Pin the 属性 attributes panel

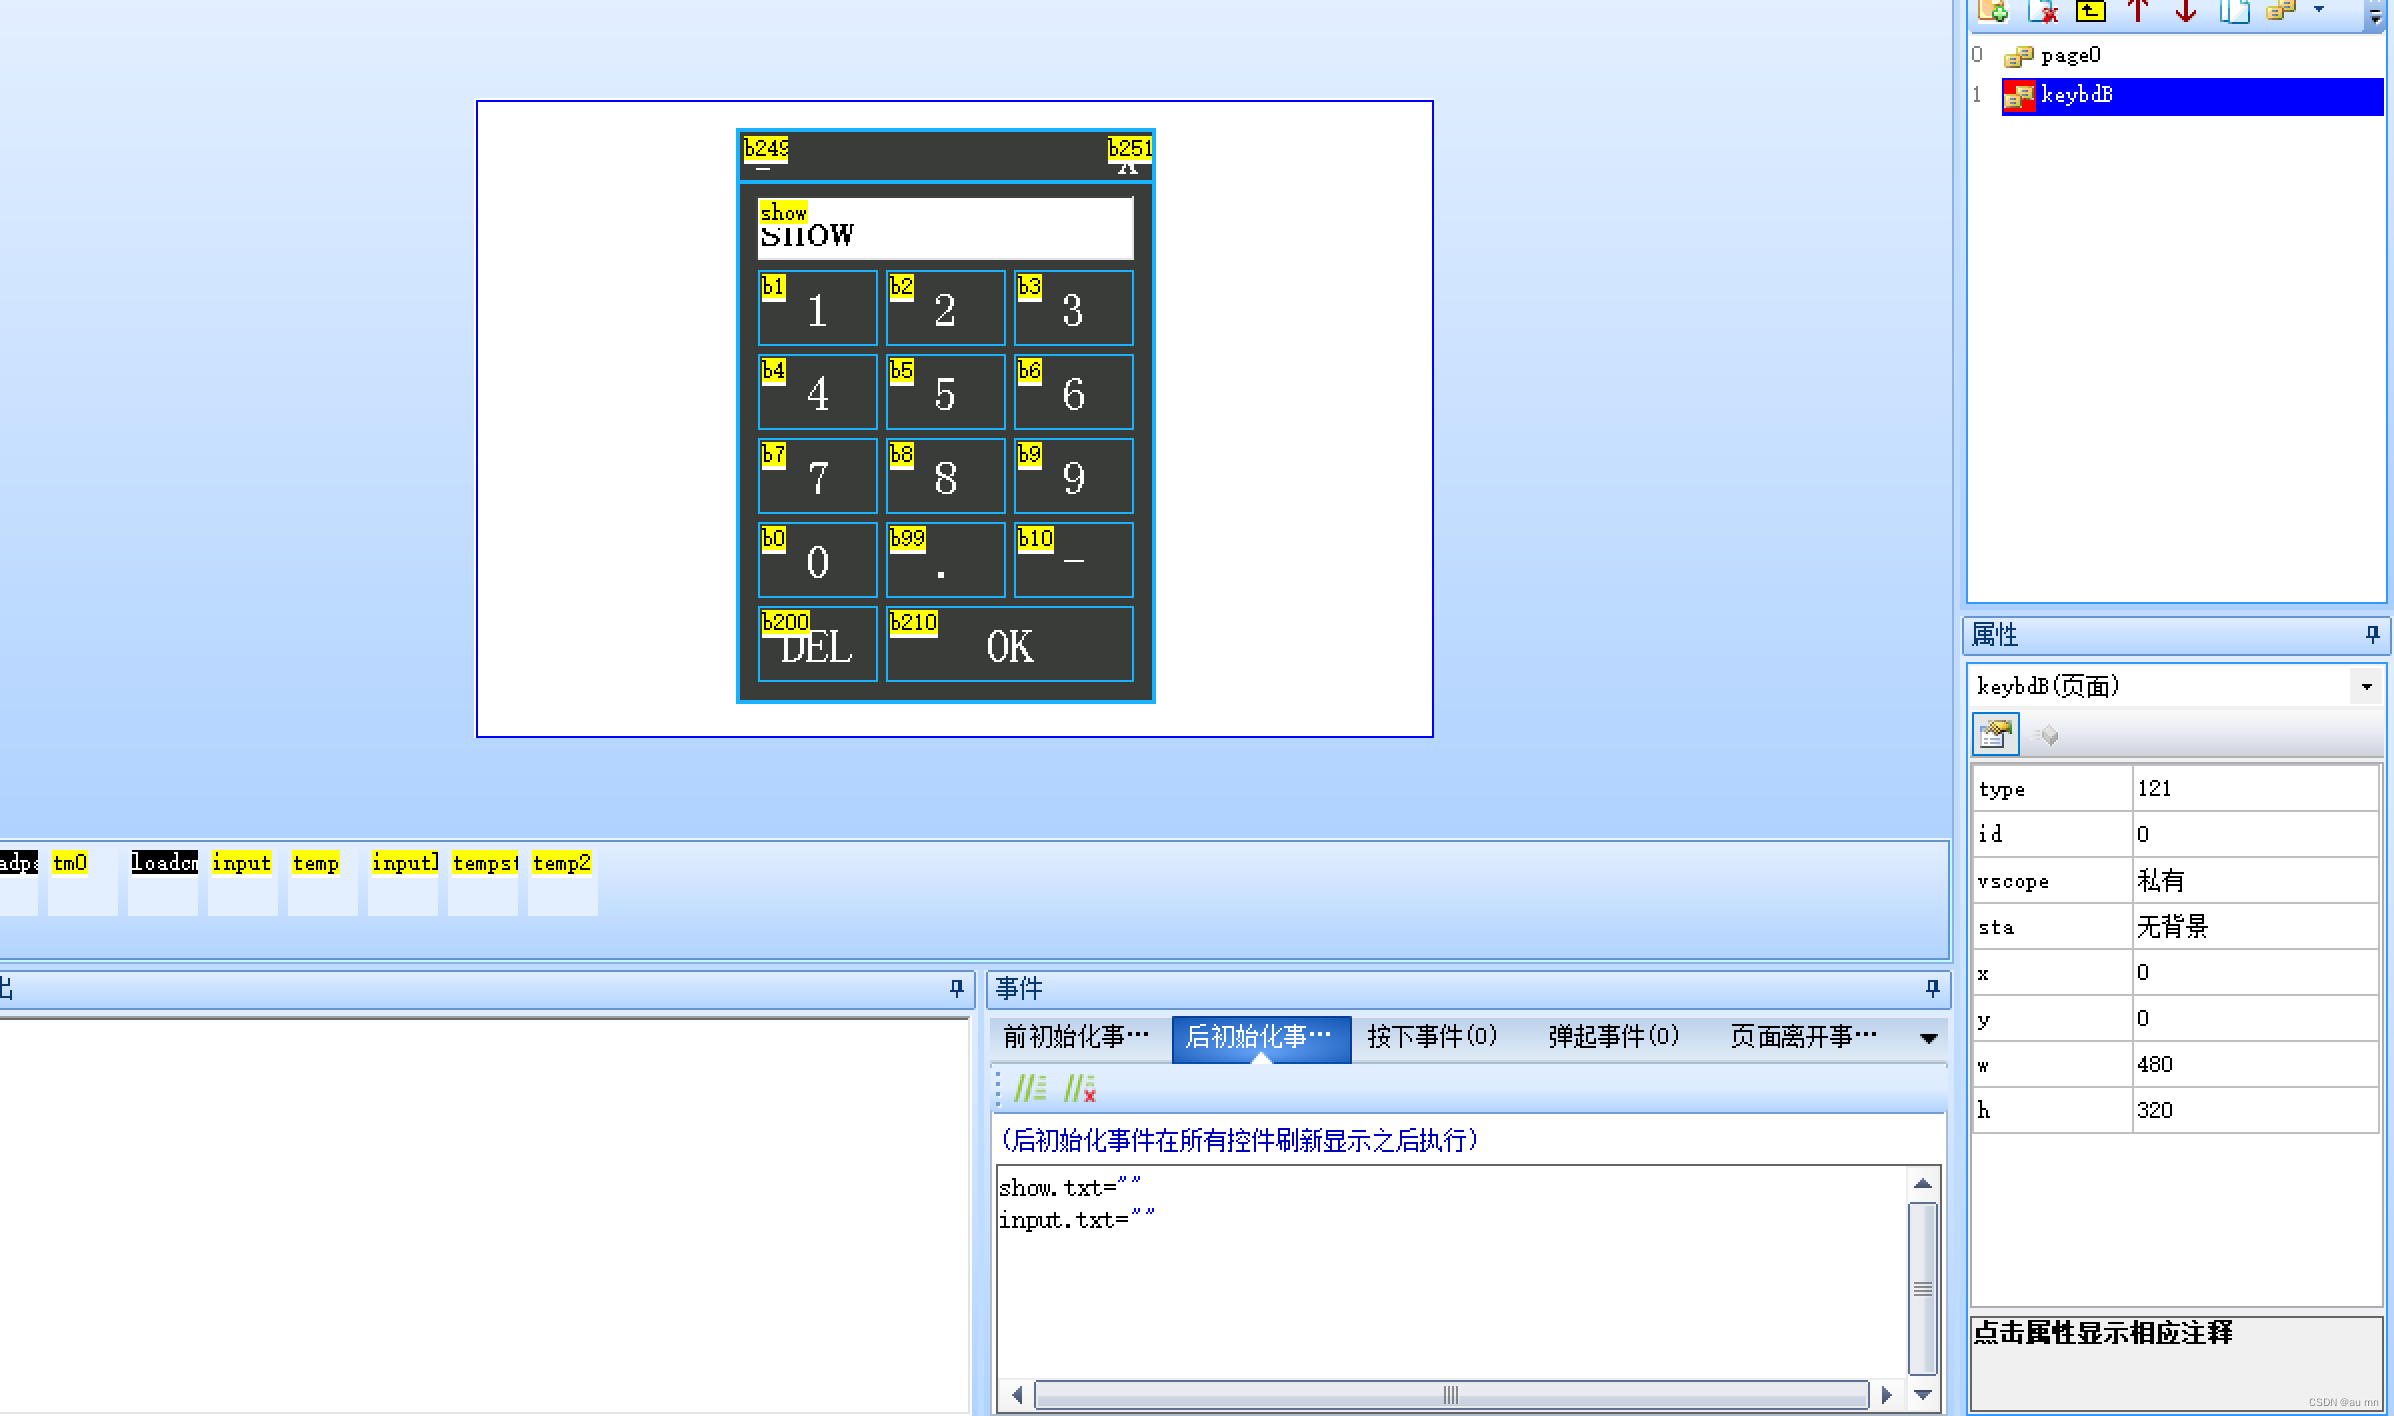coord(2372,634)
